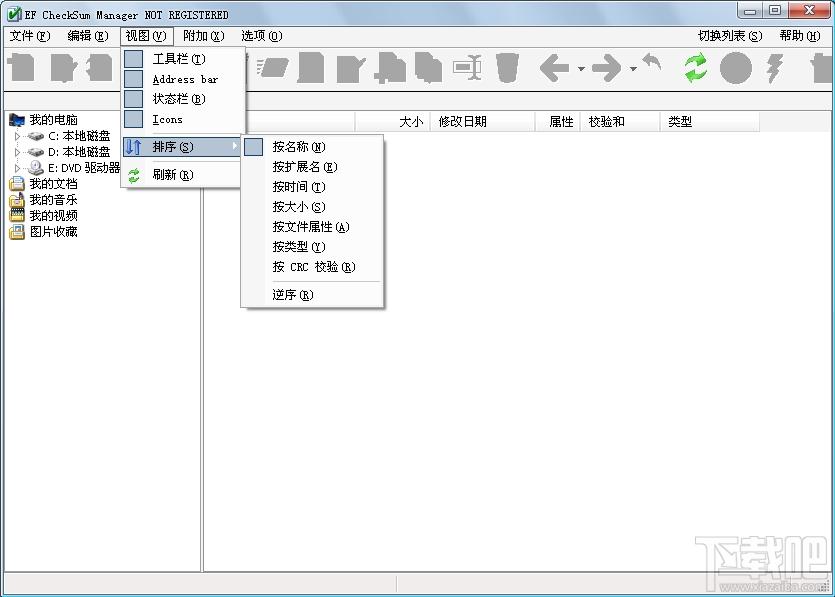Toggle the Icons checkbox in view menu
The width and height of the screenshot is (835, 597).
point(133,119)
